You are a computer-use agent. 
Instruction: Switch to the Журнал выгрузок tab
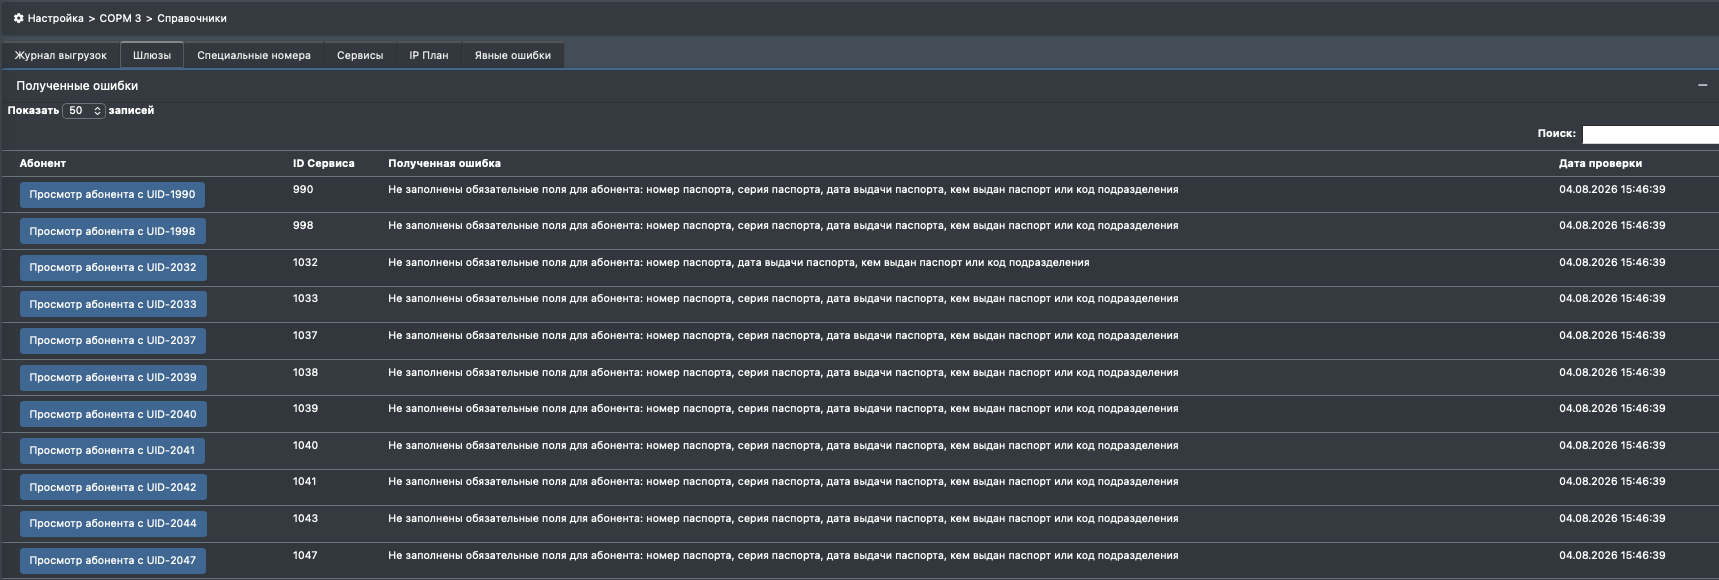point(60,55)
